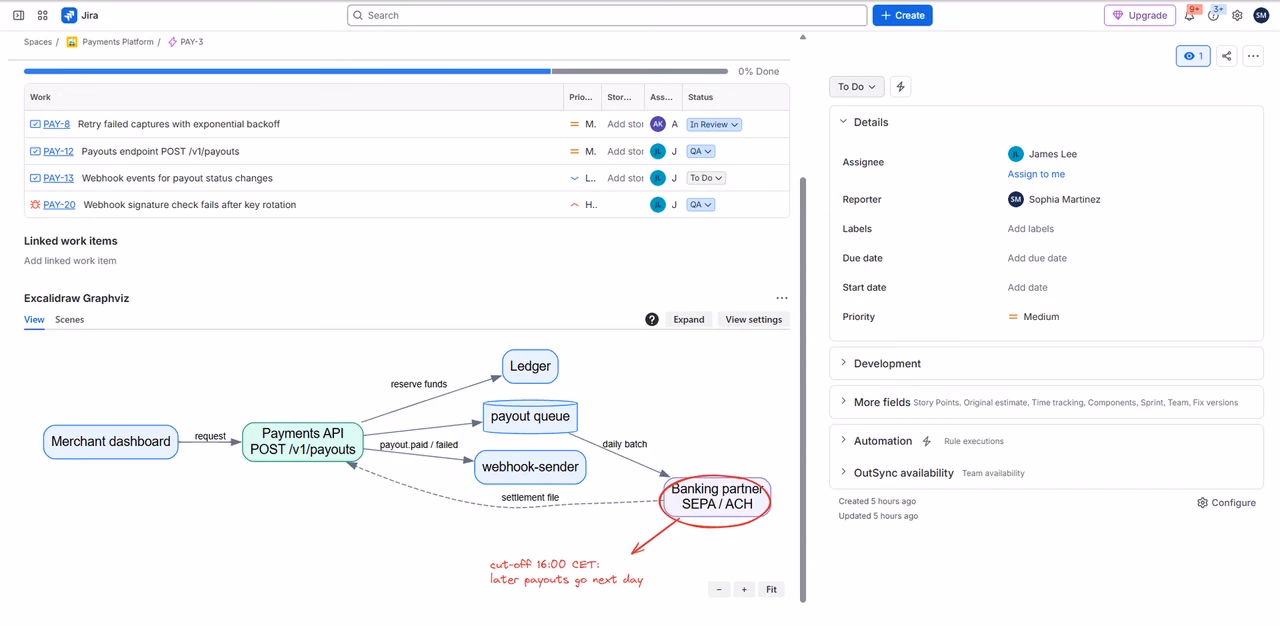
Task: Zoom out diagram with minus button
Action: [719, 589]
